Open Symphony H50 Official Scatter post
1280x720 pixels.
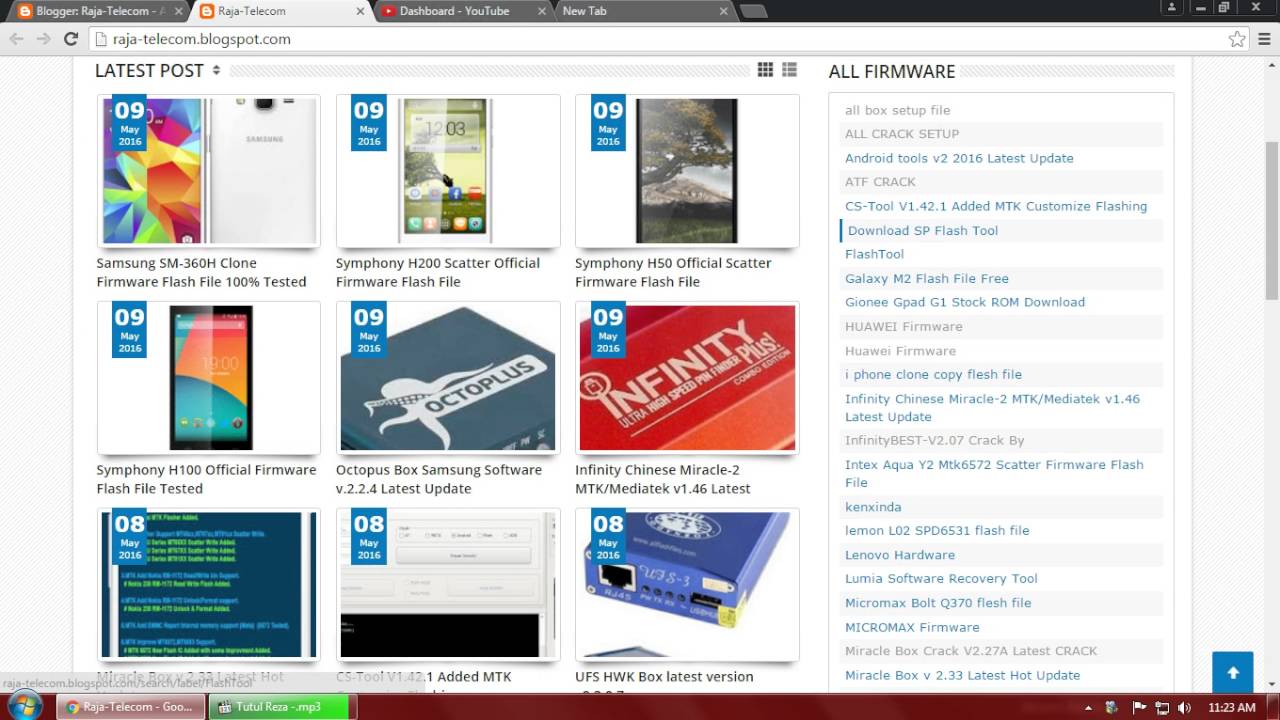tap(673, 272)
